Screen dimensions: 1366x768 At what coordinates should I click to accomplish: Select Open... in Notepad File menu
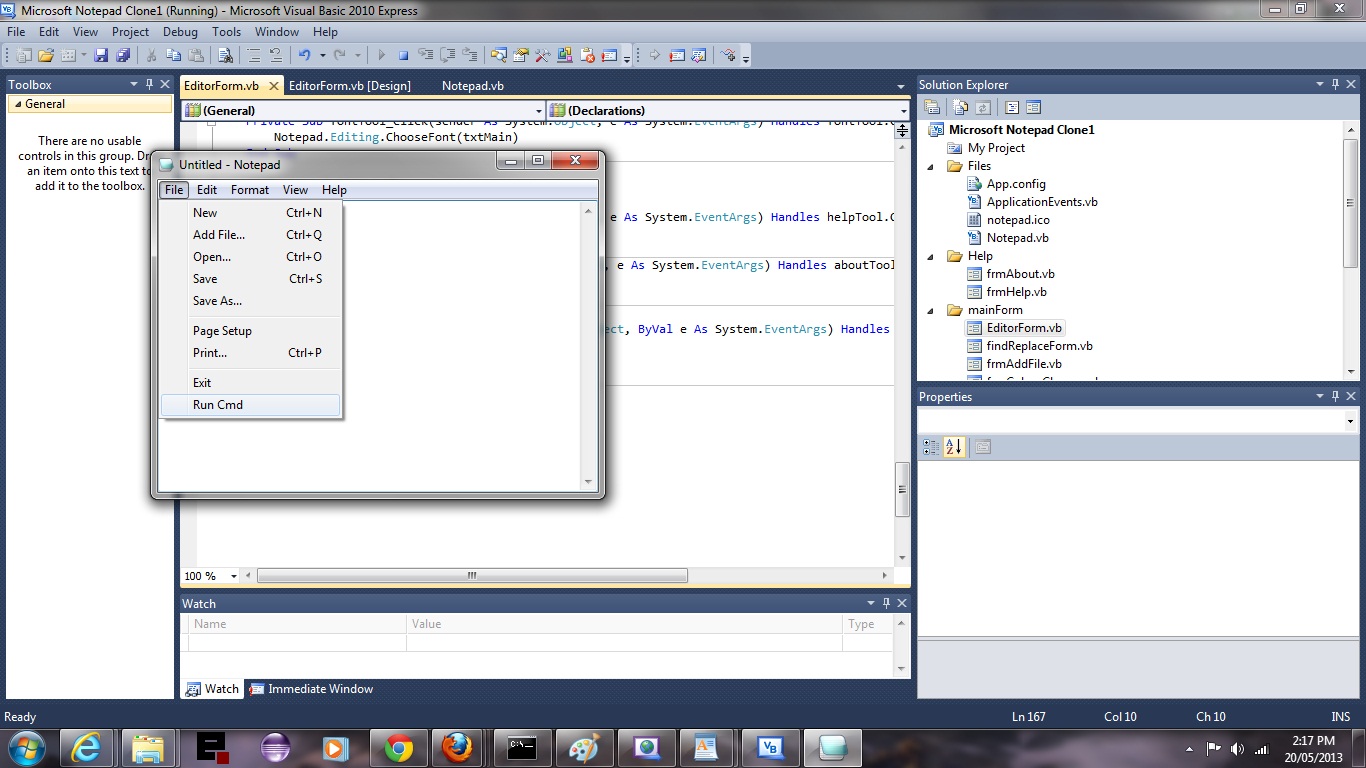point(251,256)
